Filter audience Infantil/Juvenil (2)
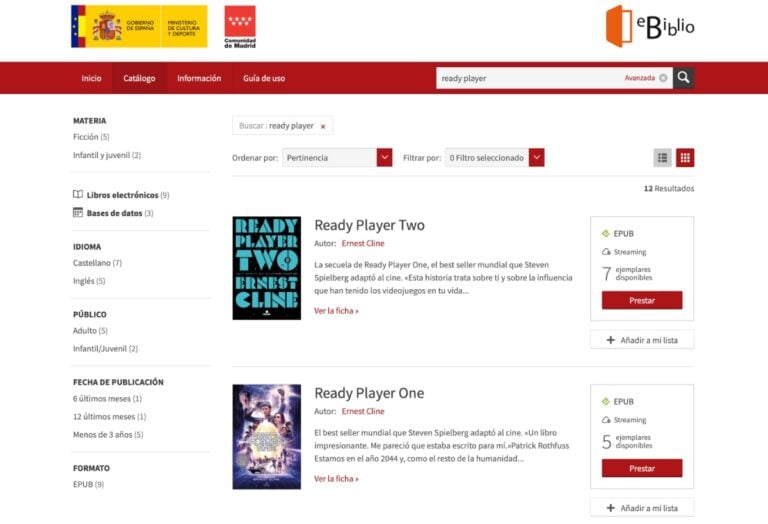768x524 pixels. pyautogui.click(x=105, y=349)
